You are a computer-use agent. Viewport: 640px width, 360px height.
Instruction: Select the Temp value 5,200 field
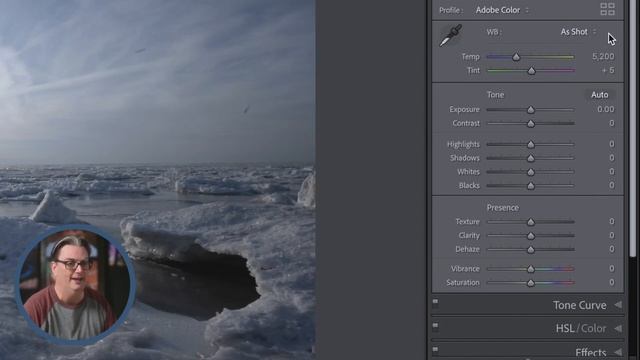coord(603,57)
